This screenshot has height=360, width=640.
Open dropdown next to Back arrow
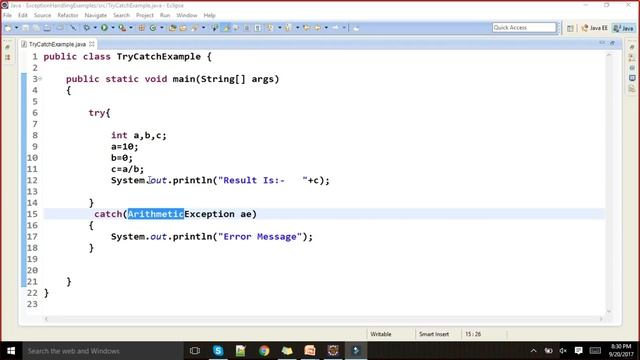(x=326, y=28)
